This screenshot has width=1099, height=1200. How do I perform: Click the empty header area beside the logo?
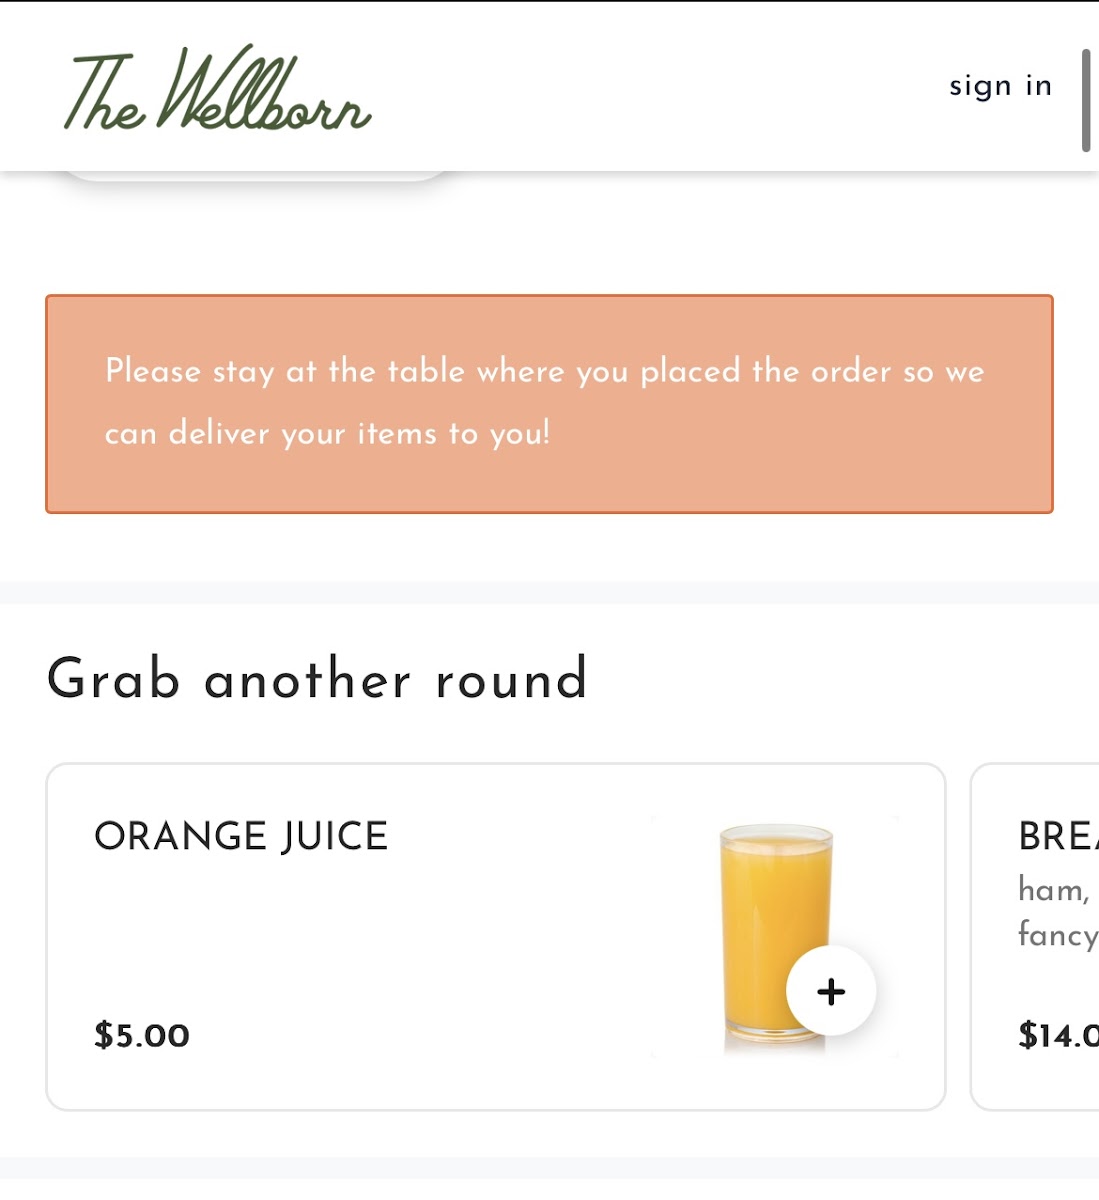coord(650,86)
